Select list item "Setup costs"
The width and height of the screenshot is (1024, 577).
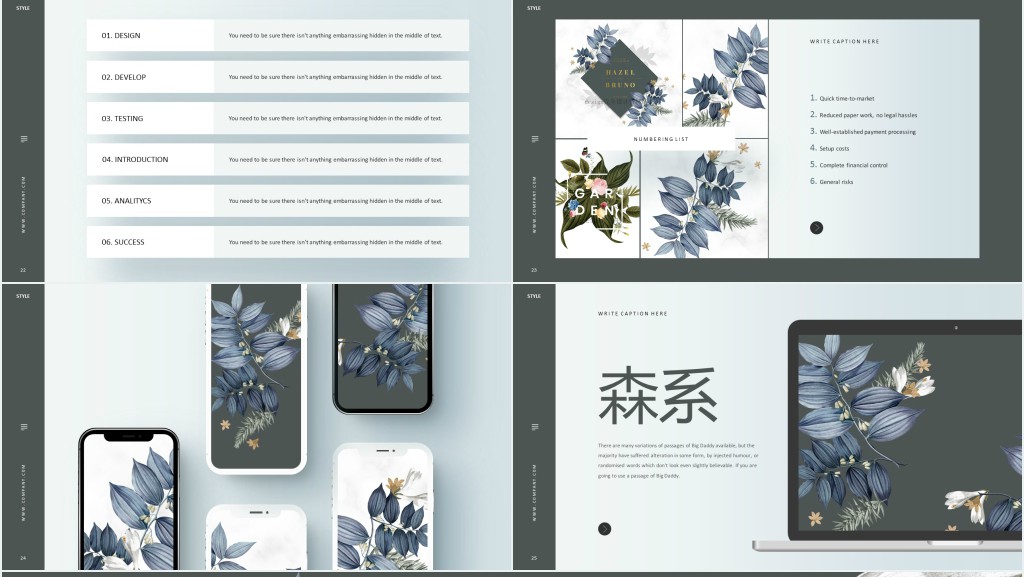829,148
